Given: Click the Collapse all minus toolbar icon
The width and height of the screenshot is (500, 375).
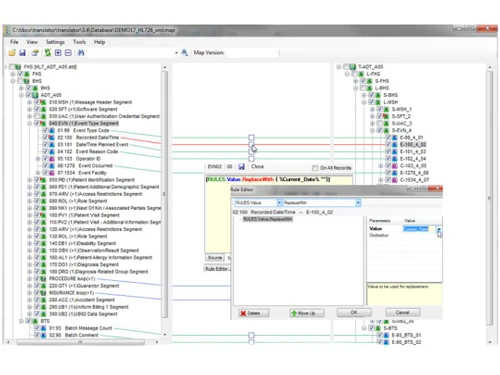Looking at the screenshot, I should 68,53.
